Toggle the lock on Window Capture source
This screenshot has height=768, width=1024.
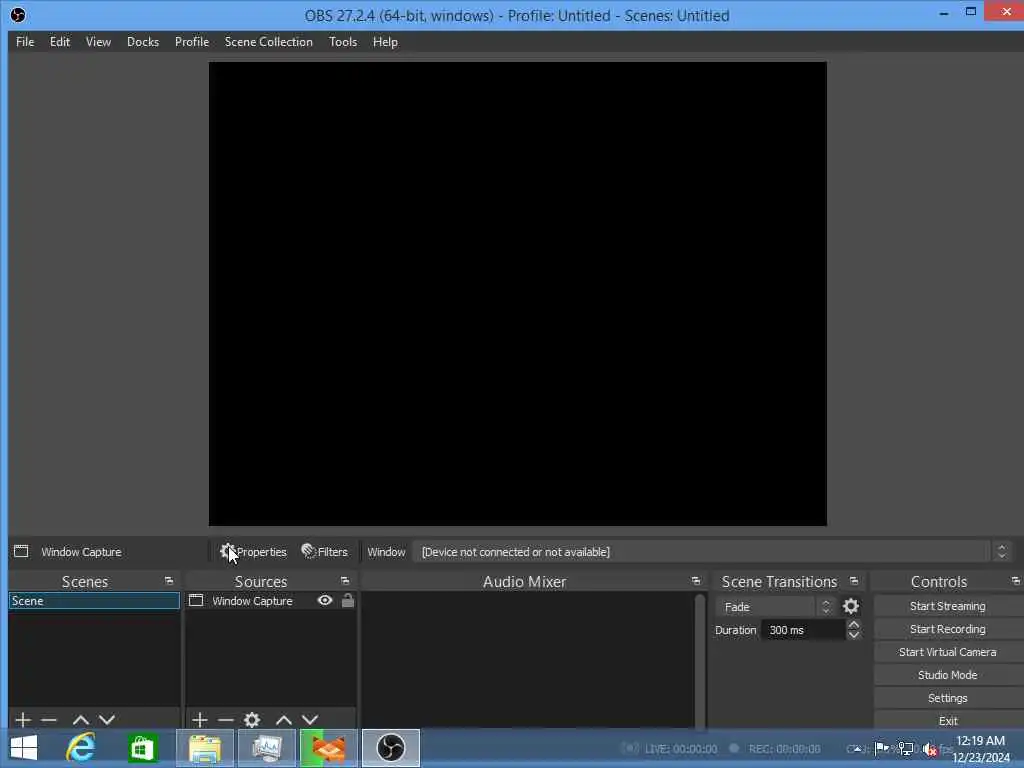348,601
